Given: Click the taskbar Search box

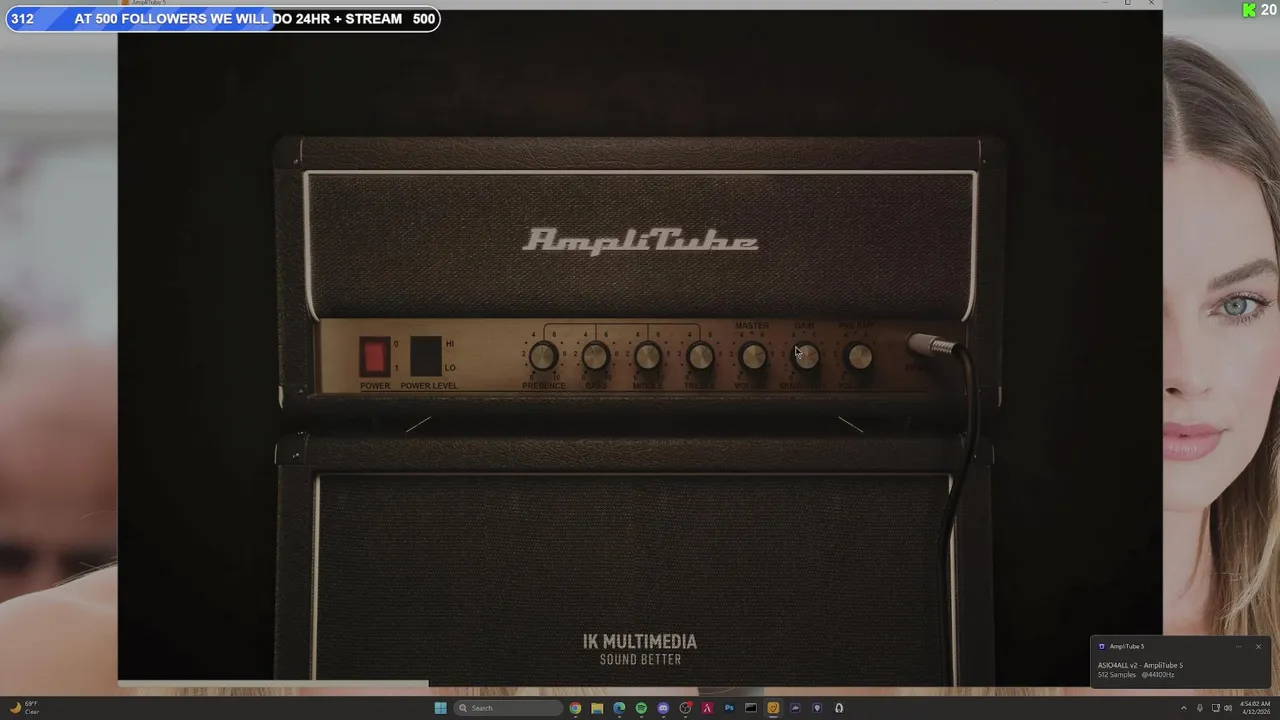Looking at the screenshot, I should point(508,708).
